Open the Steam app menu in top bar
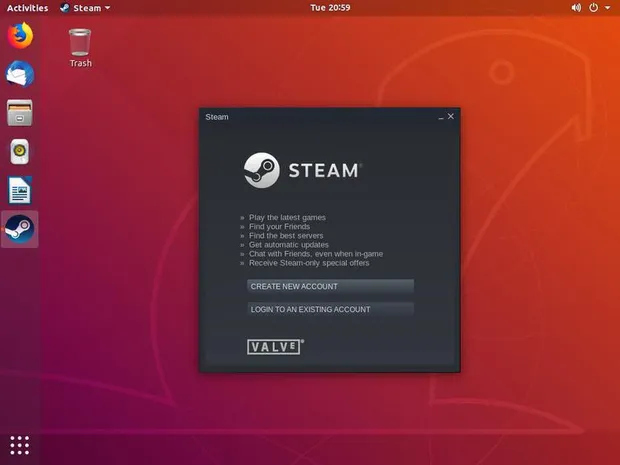This screenshot has height=465, width=620. click(85, 8)
